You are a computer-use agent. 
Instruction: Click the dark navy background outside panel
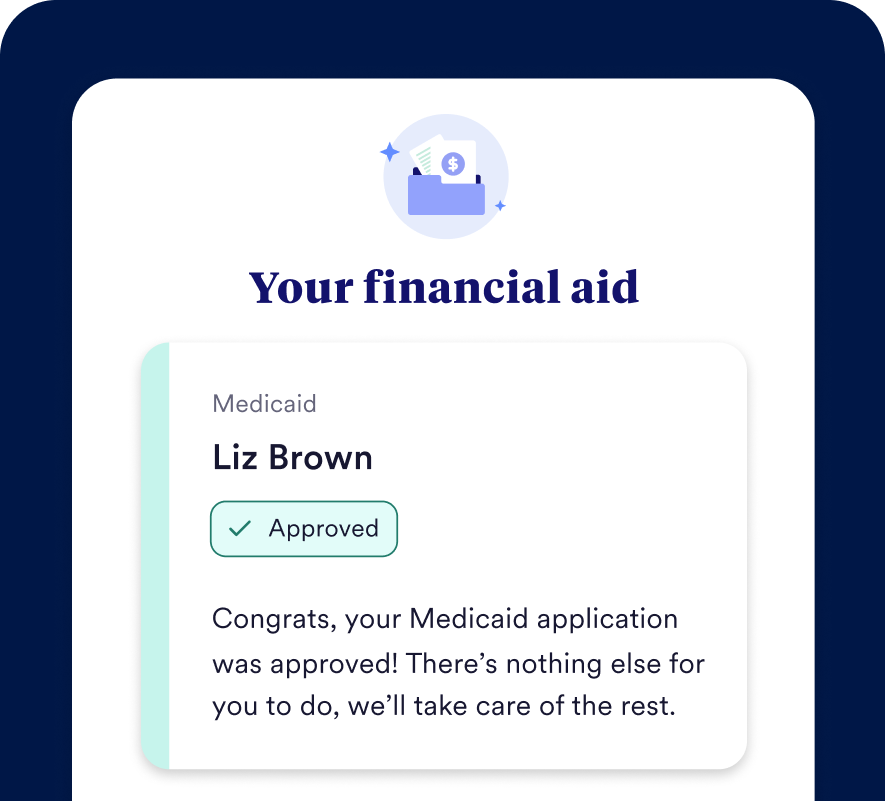[35, 400]
